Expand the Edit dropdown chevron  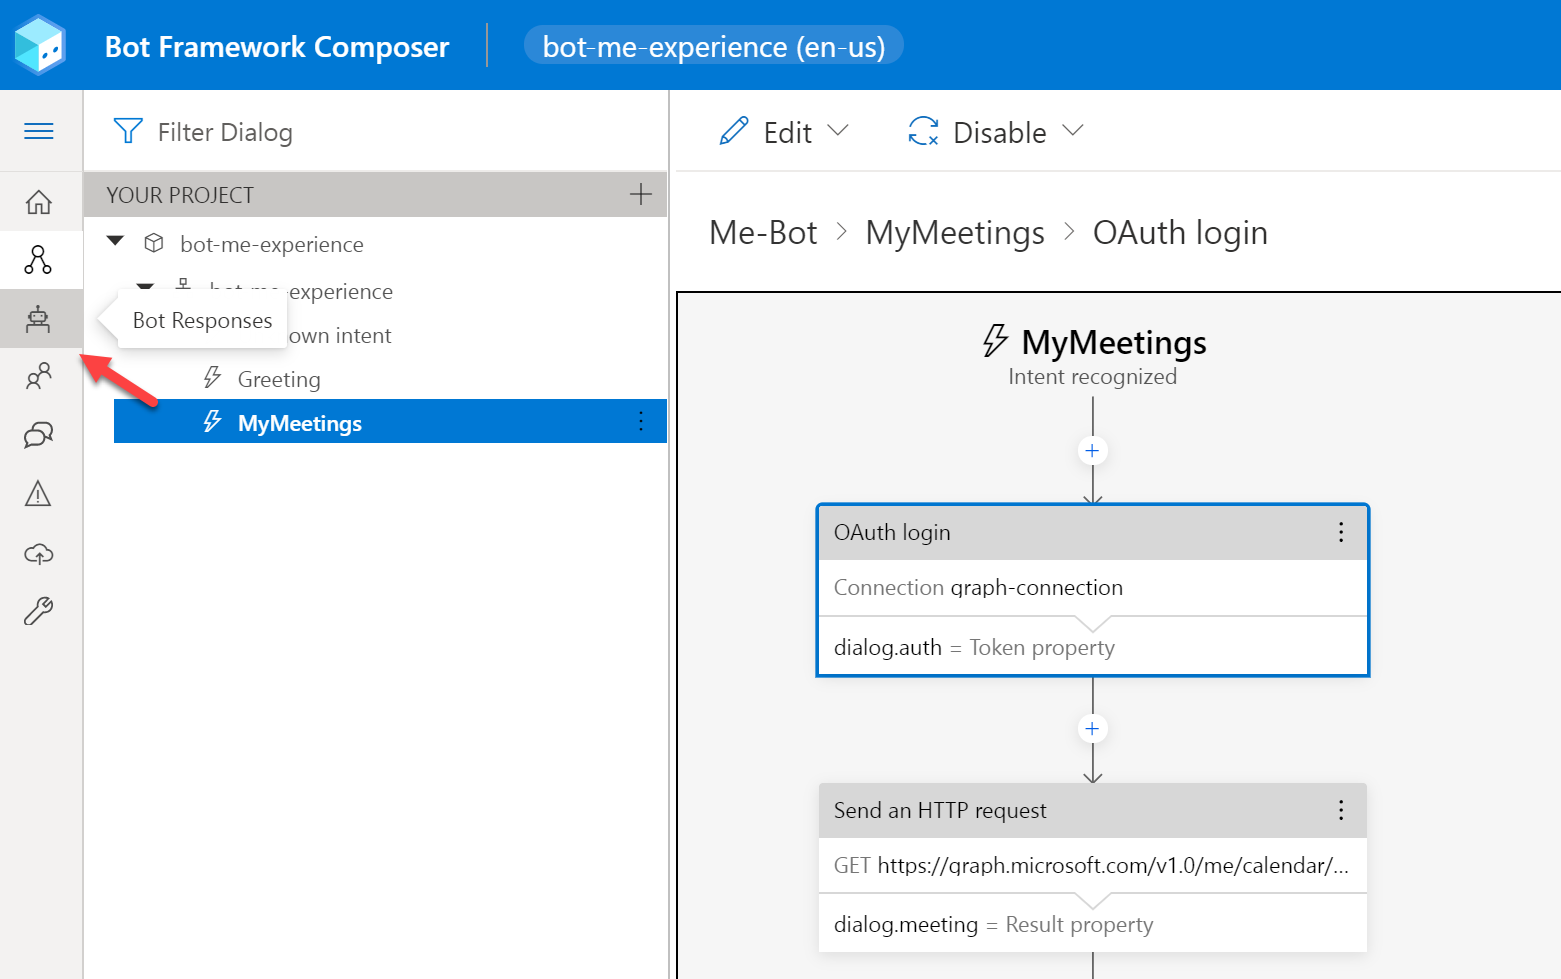838,130
